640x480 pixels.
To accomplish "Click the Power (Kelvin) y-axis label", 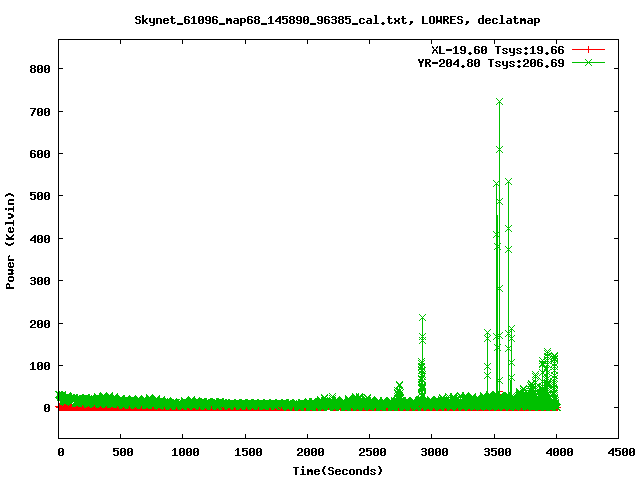I will click(x=11, y=240).
